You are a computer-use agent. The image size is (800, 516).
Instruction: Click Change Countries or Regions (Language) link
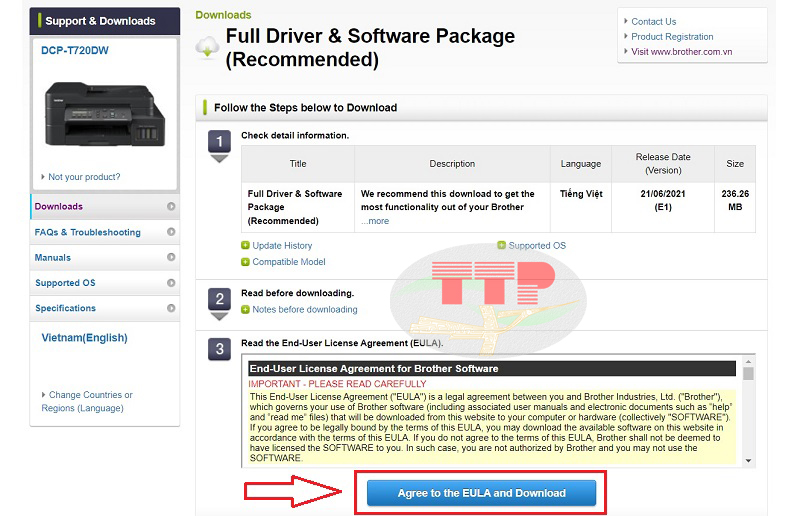[87, 401]
